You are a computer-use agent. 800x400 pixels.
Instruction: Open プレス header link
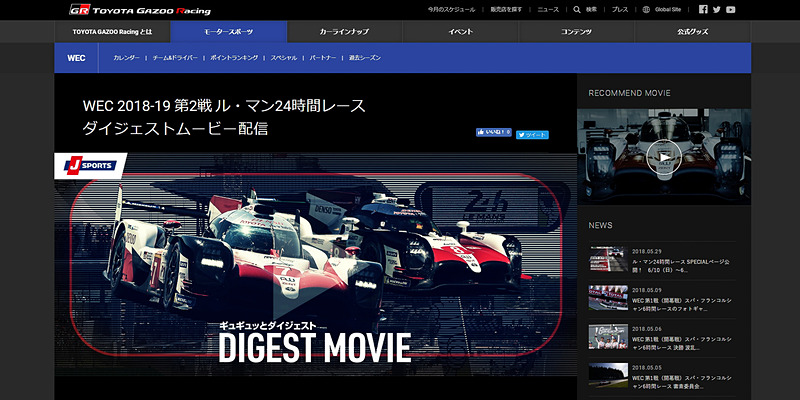tap(620, 10)
